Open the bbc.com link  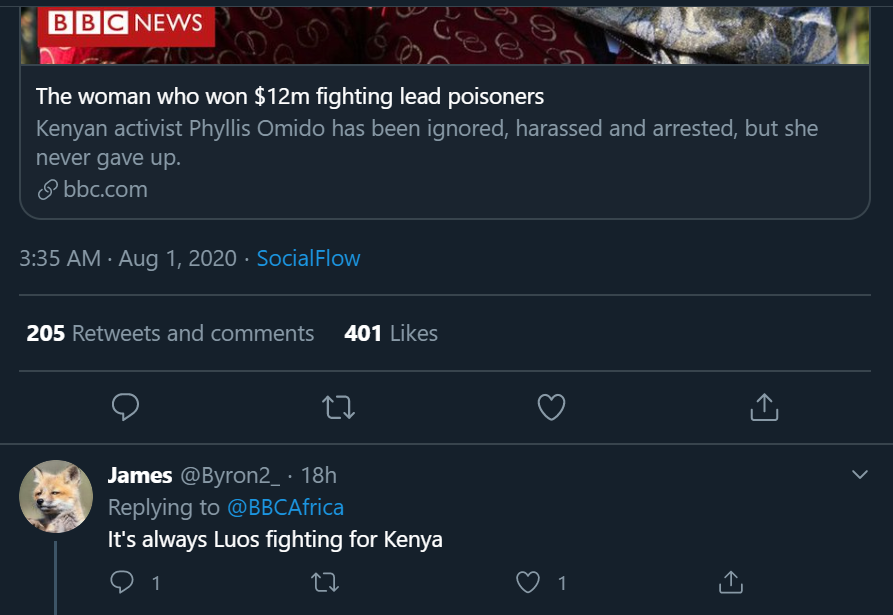point(104,189)
